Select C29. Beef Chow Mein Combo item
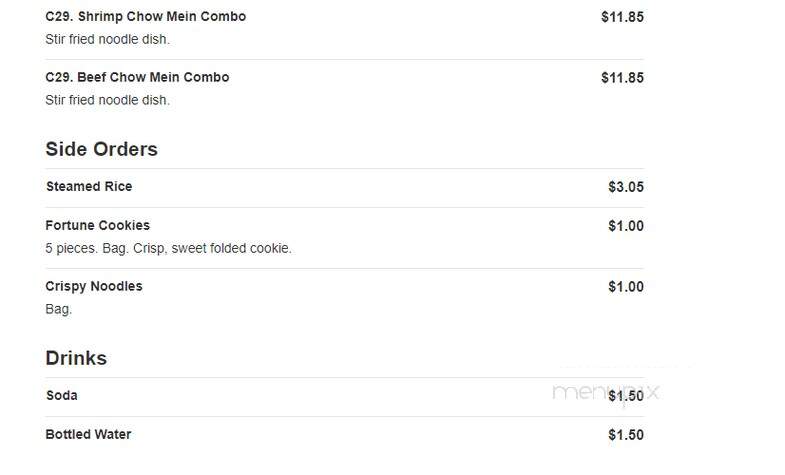Image resolution: width=785 pixels, height=475 pixels. (137, 77)
